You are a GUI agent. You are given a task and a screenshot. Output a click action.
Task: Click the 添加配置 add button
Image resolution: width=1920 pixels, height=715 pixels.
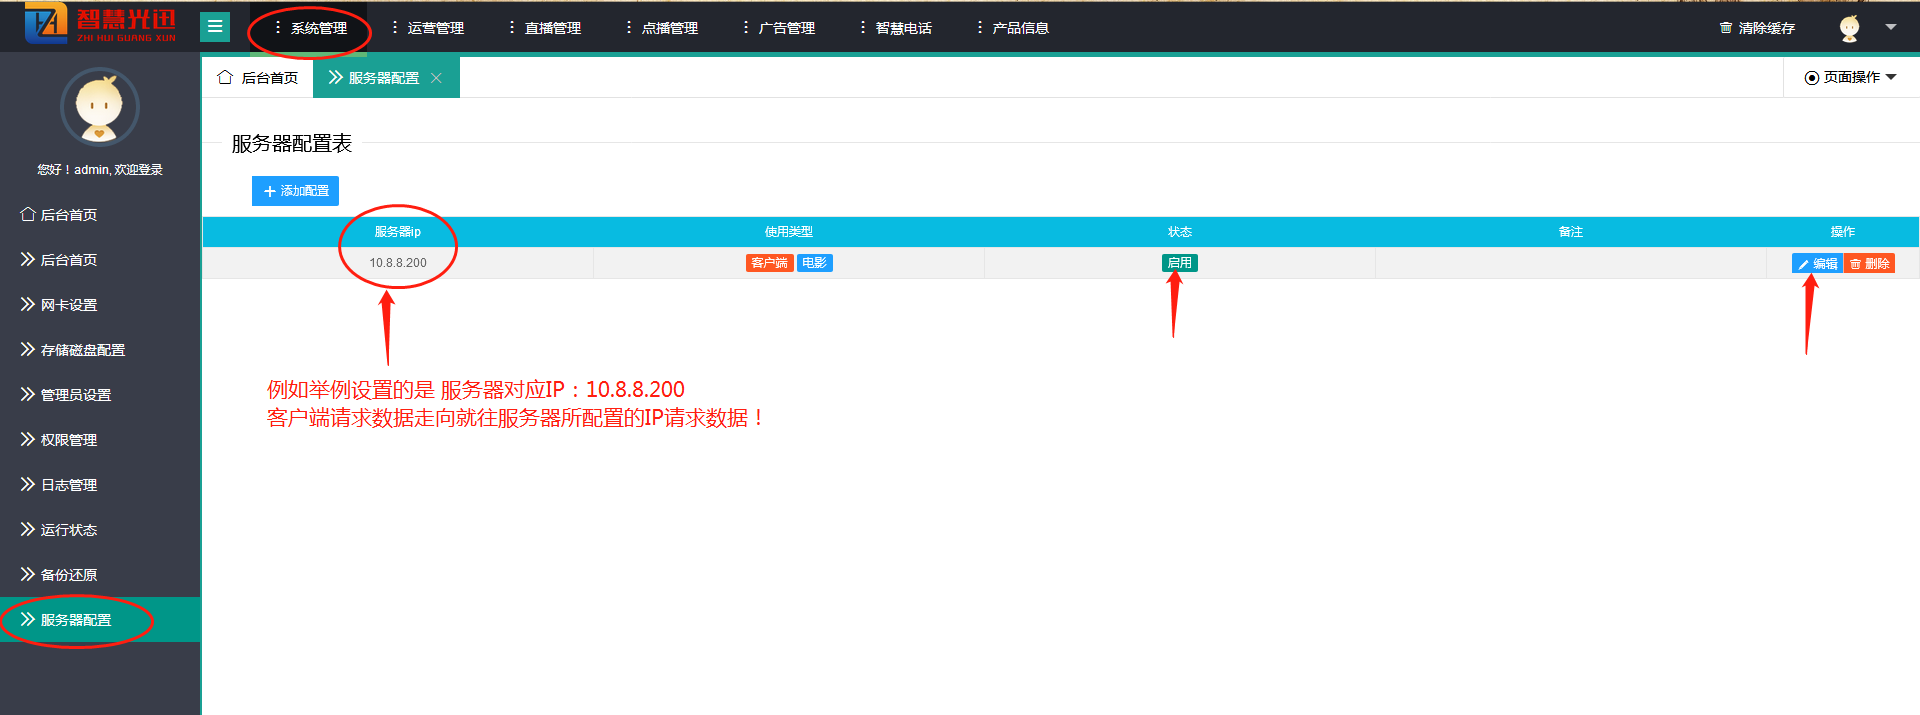click(x=295, y=191)
